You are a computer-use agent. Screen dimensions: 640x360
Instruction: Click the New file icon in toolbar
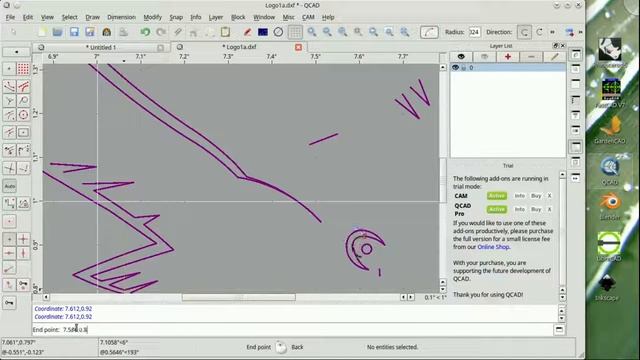click(x=42, y=32)
